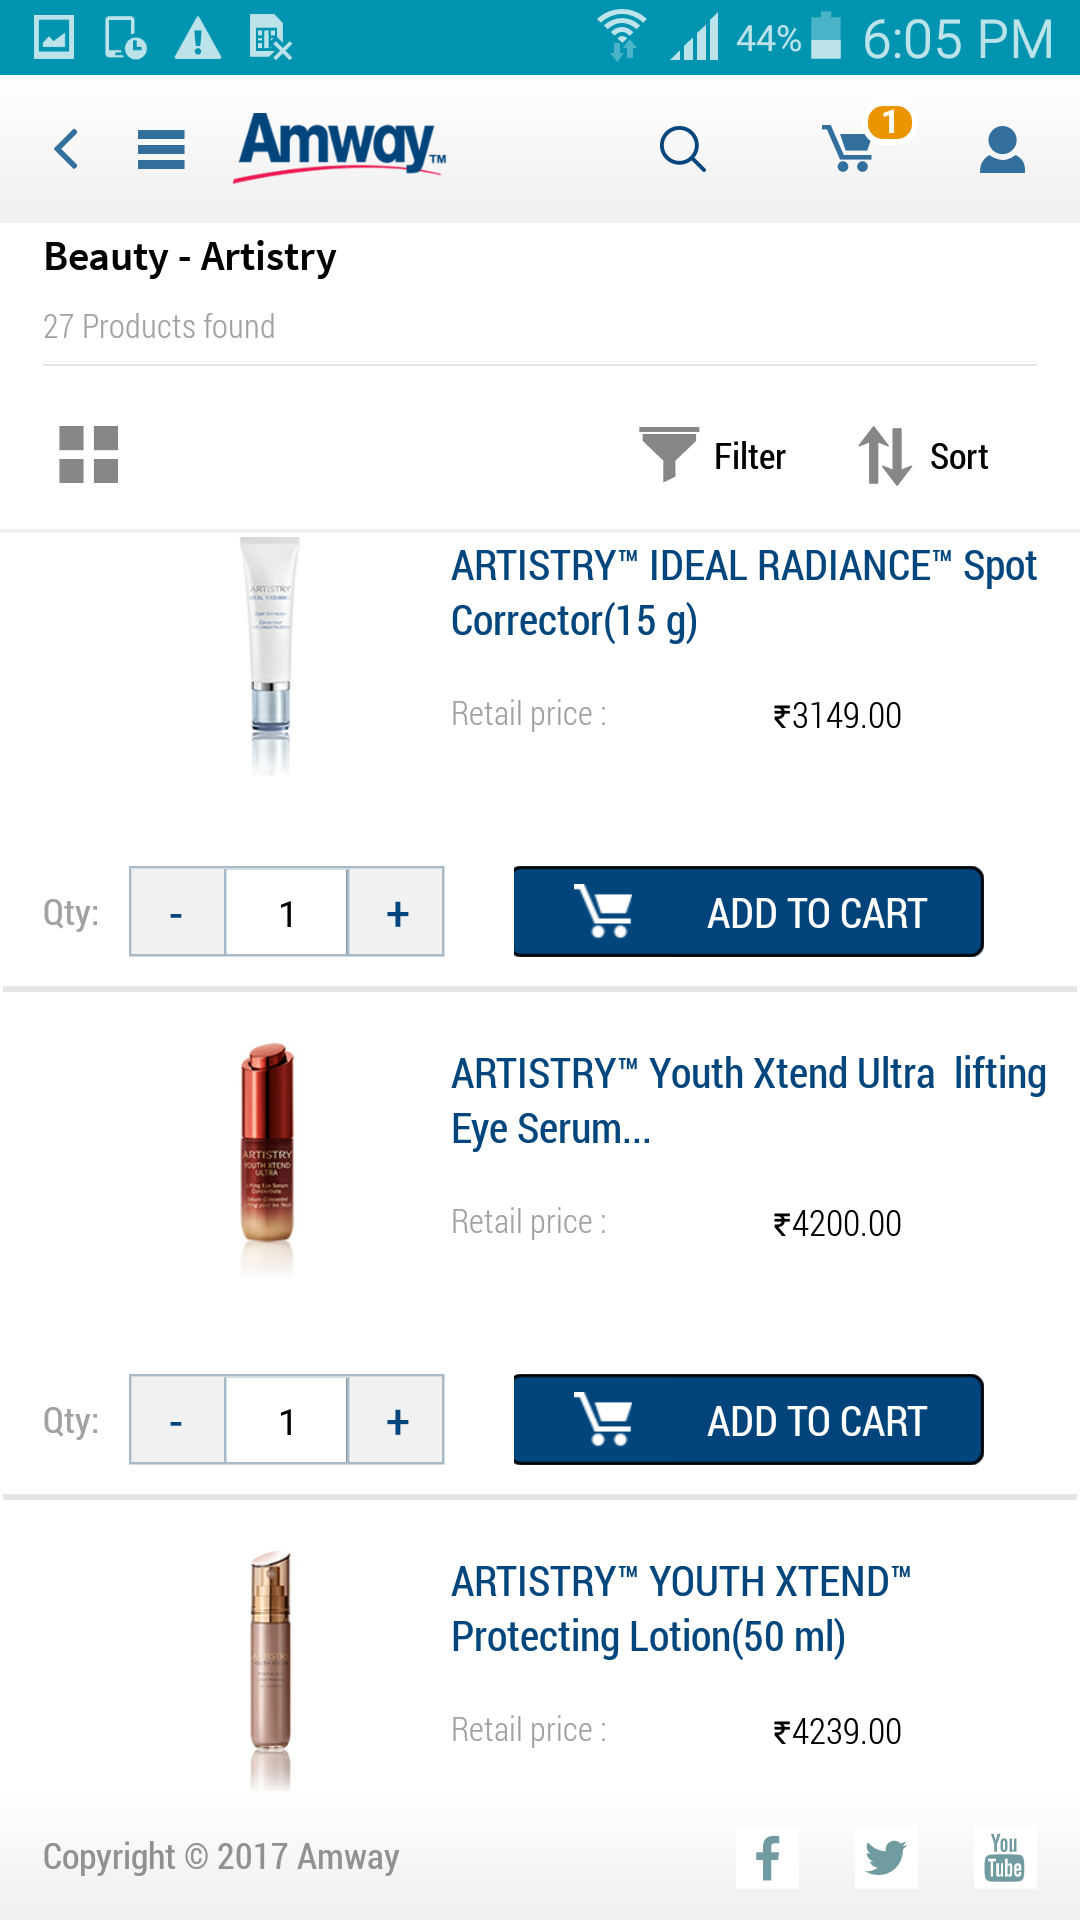This screenshot has height=1920, width=1080.
Task: Select the Spot Corrector quantity field
Action: [x=287, y=912]
